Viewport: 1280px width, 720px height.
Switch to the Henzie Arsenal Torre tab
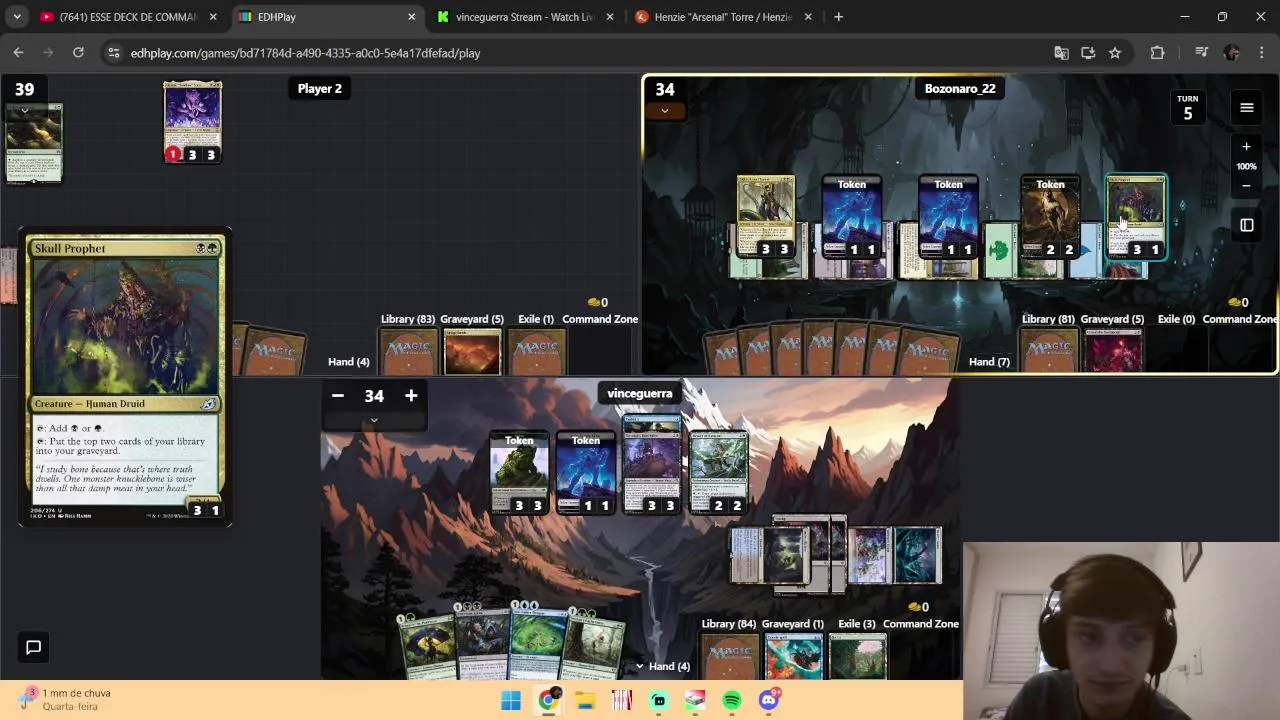coord(724,17)
